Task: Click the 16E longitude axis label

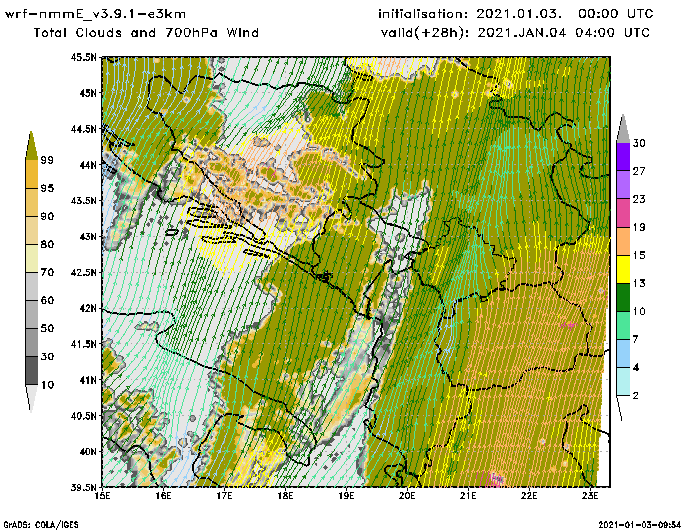Action: [x=163, y=496]
